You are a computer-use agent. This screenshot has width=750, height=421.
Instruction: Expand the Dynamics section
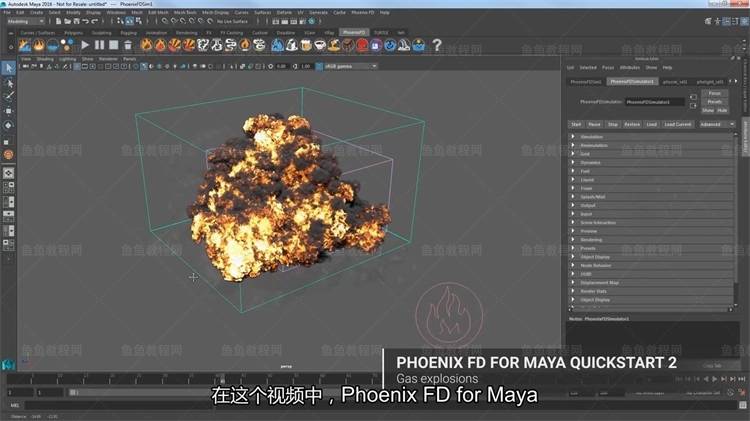651,163
